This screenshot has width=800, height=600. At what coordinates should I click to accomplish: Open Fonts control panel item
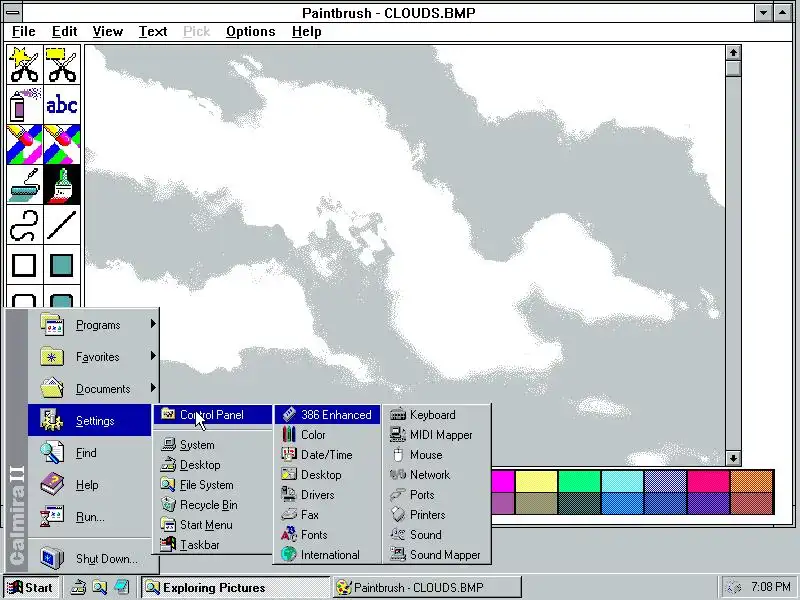(328, 535)
